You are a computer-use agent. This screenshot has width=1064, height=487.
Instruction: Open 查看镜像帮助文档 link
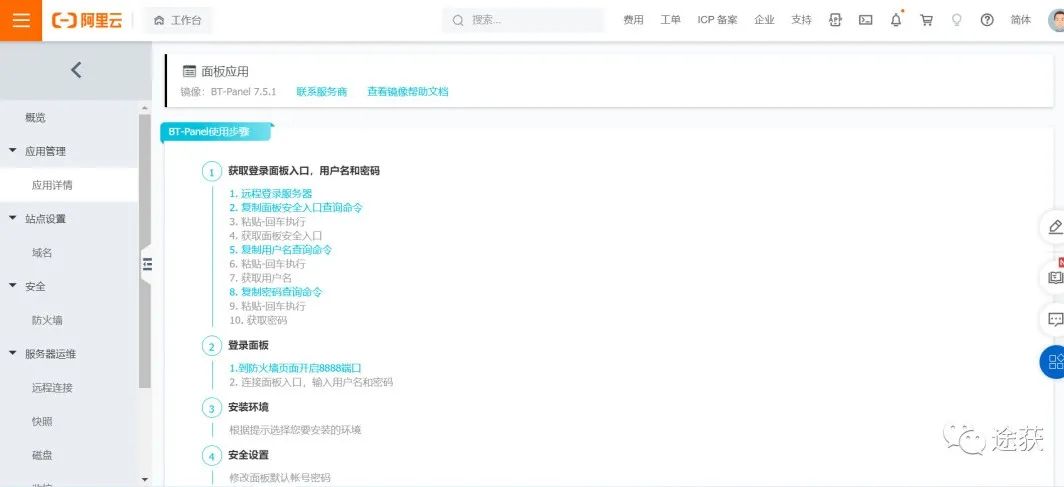coord(408,92)
